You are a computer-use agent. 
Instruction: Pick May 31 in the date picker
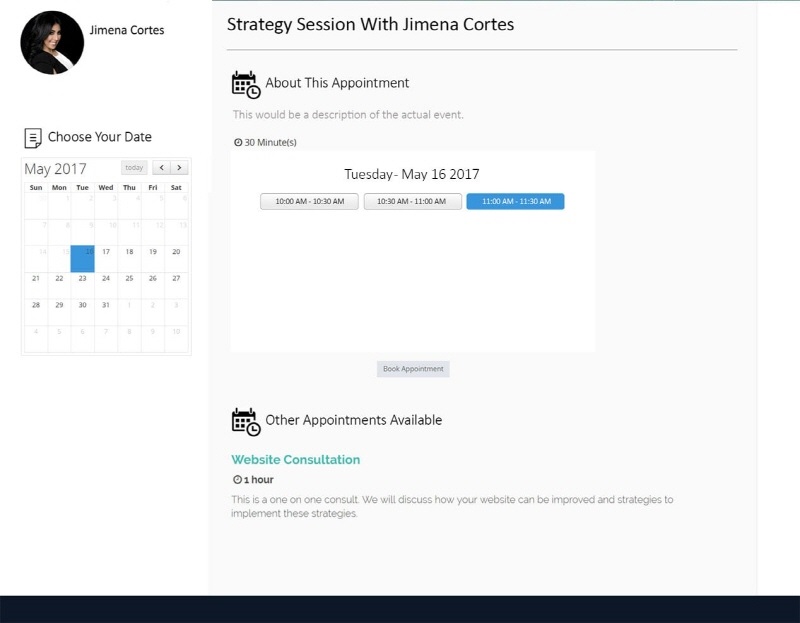[106, 312]
